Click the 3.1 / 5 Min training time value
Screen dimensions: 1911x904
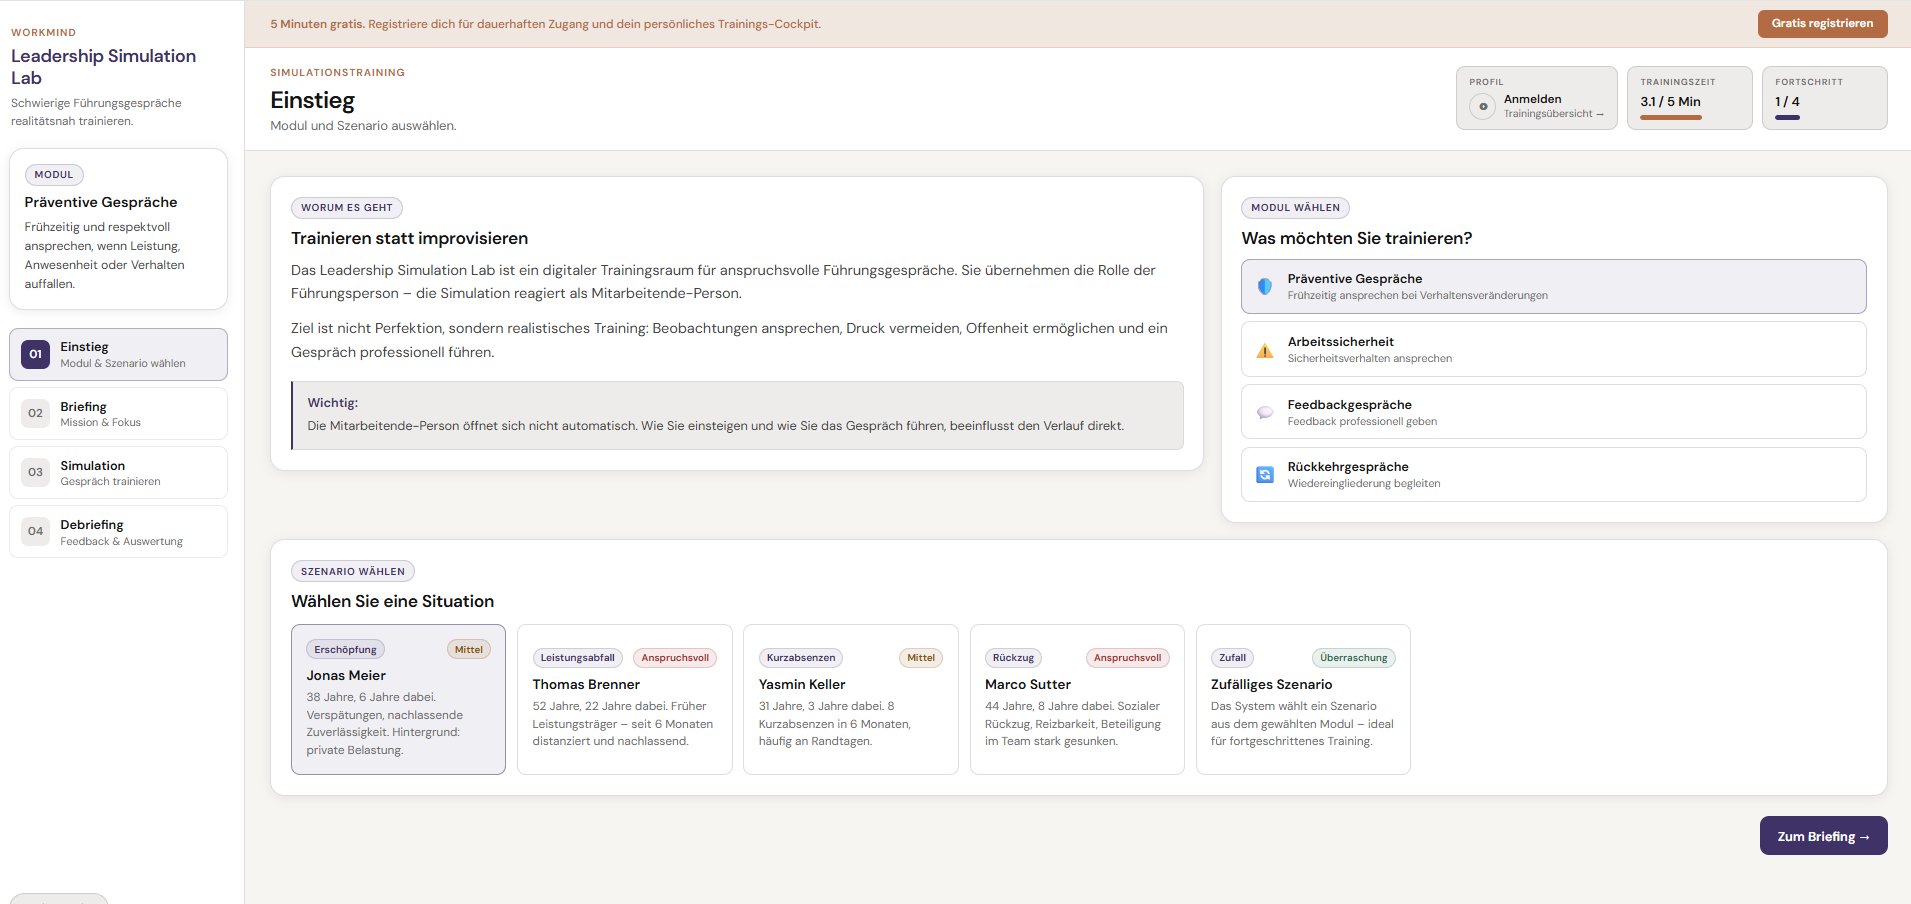point(1670,101)
